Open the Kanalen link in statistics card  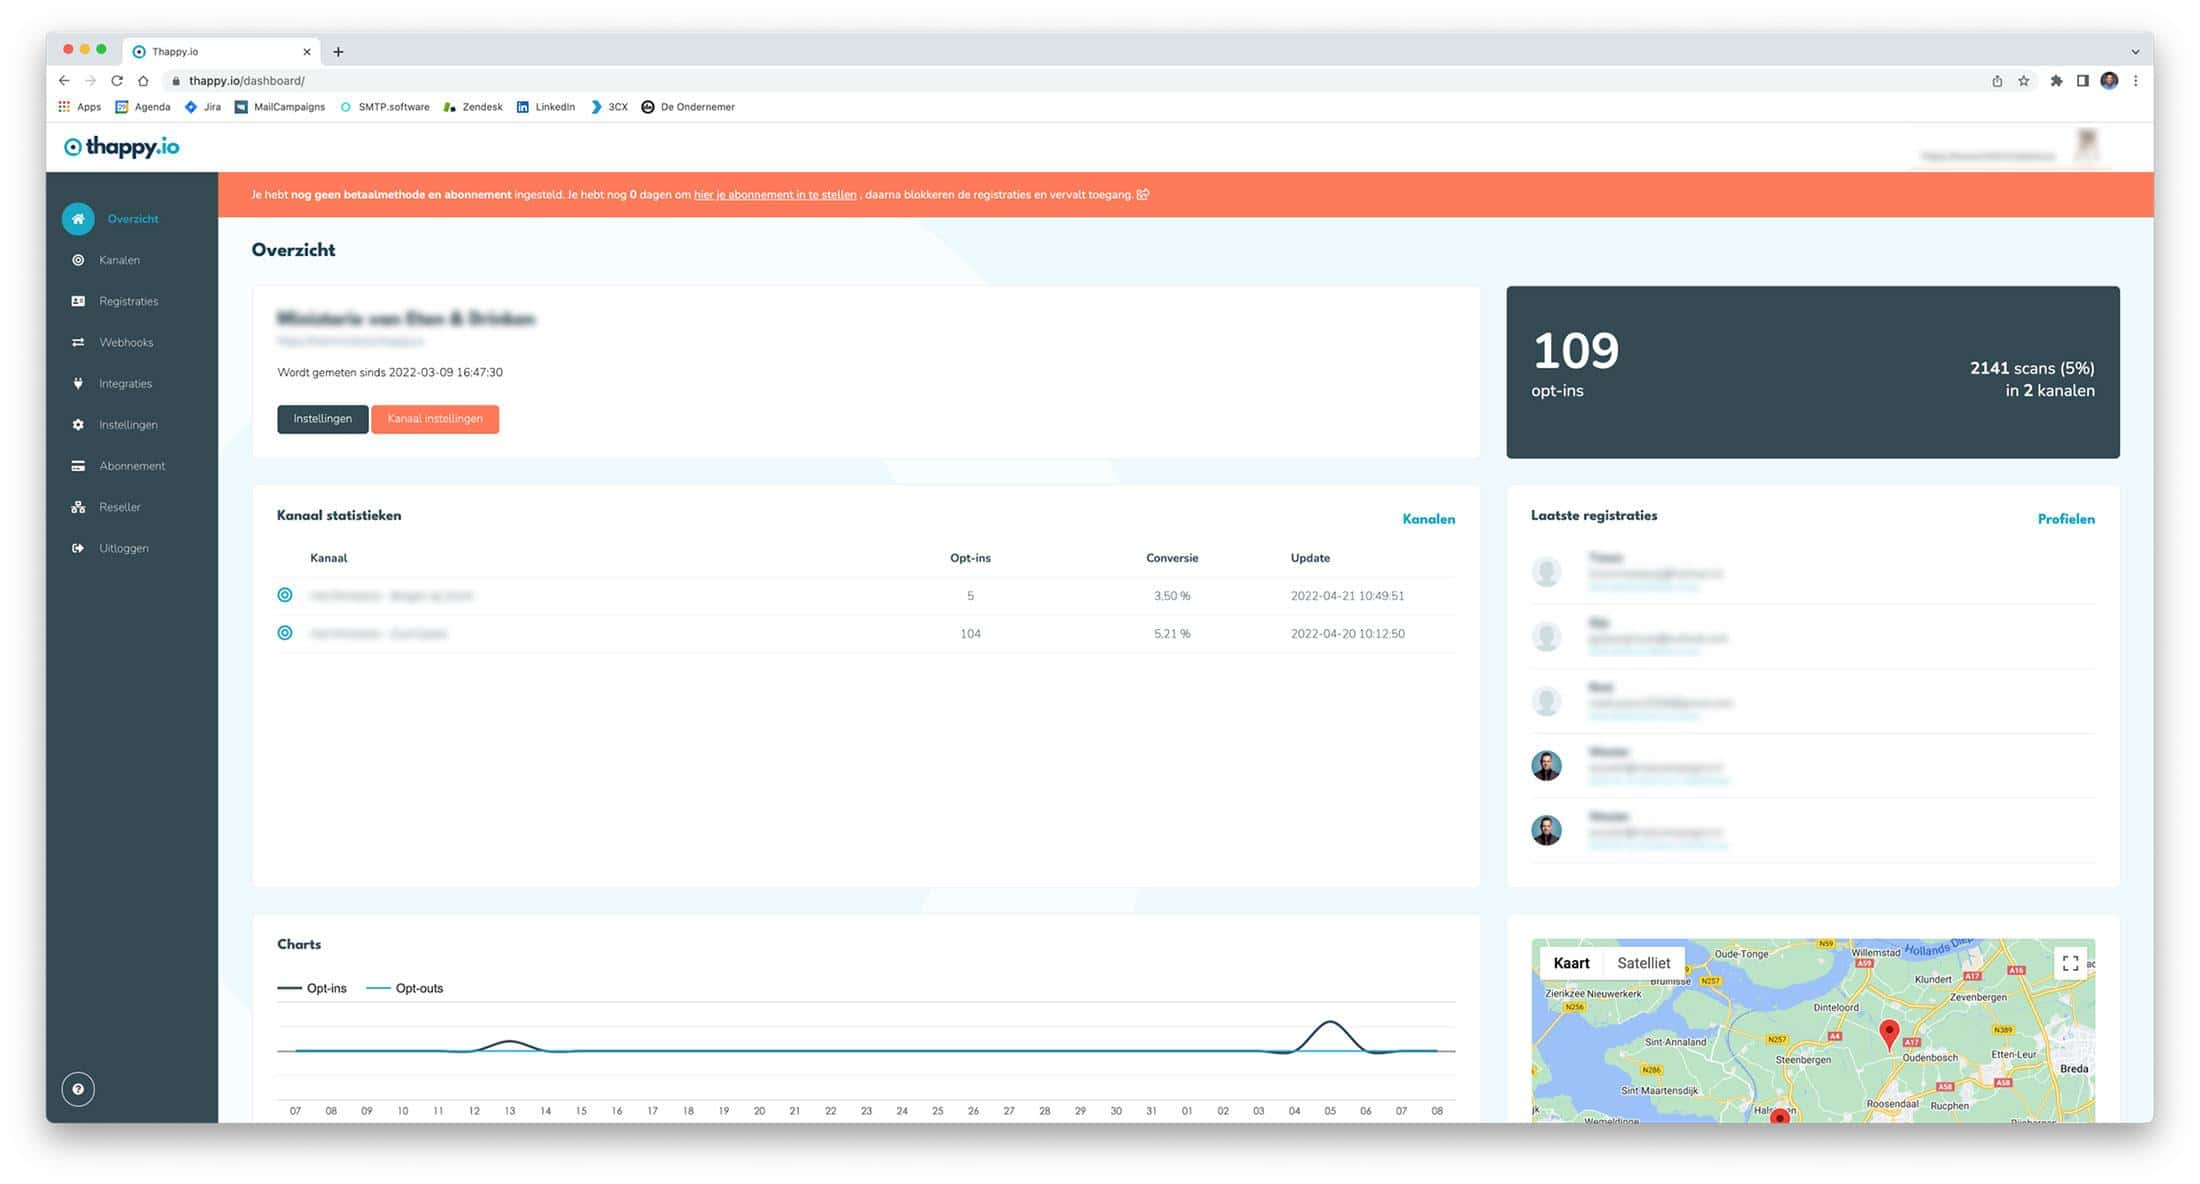[x=1428, y=519]
